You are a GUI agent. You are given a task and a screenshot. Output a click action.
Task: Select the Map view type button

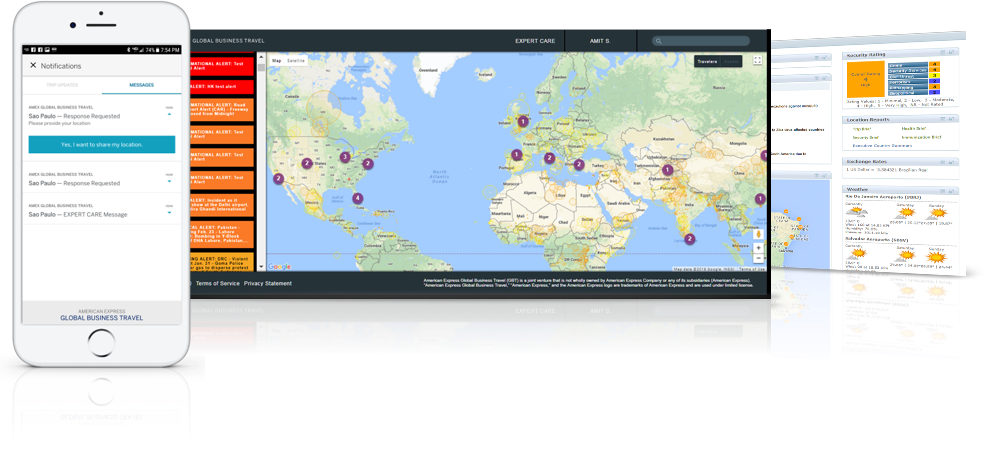tap(277, 61)
